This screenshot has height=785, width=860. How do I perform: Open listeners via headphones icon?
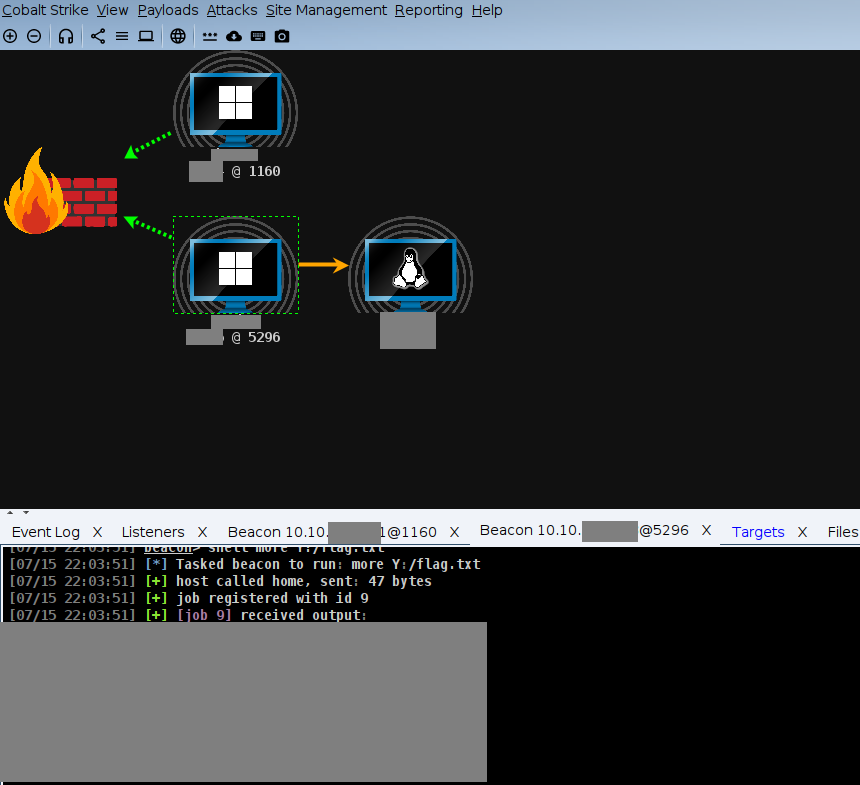tap(66, 36)
